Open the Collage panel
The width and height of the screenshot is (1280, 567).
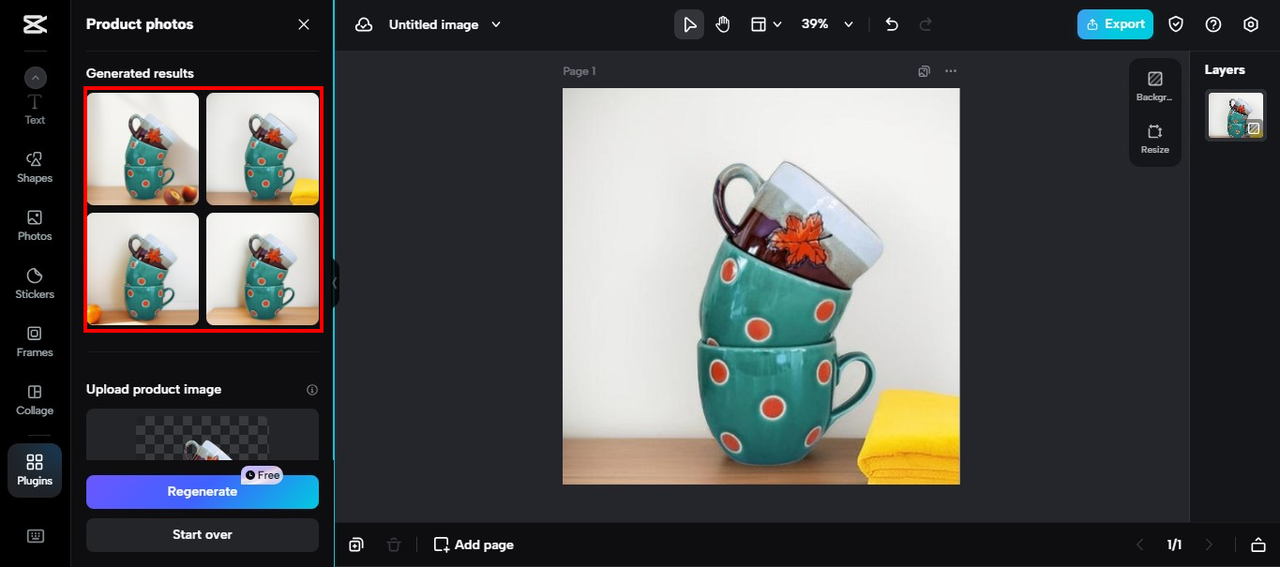(35, 399)
